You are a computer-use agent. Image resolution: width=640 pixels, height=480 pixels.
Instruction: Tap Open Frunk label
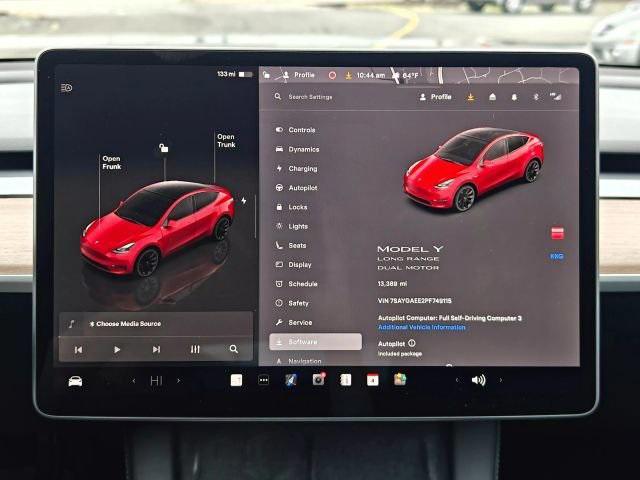(x=111, y=162)
